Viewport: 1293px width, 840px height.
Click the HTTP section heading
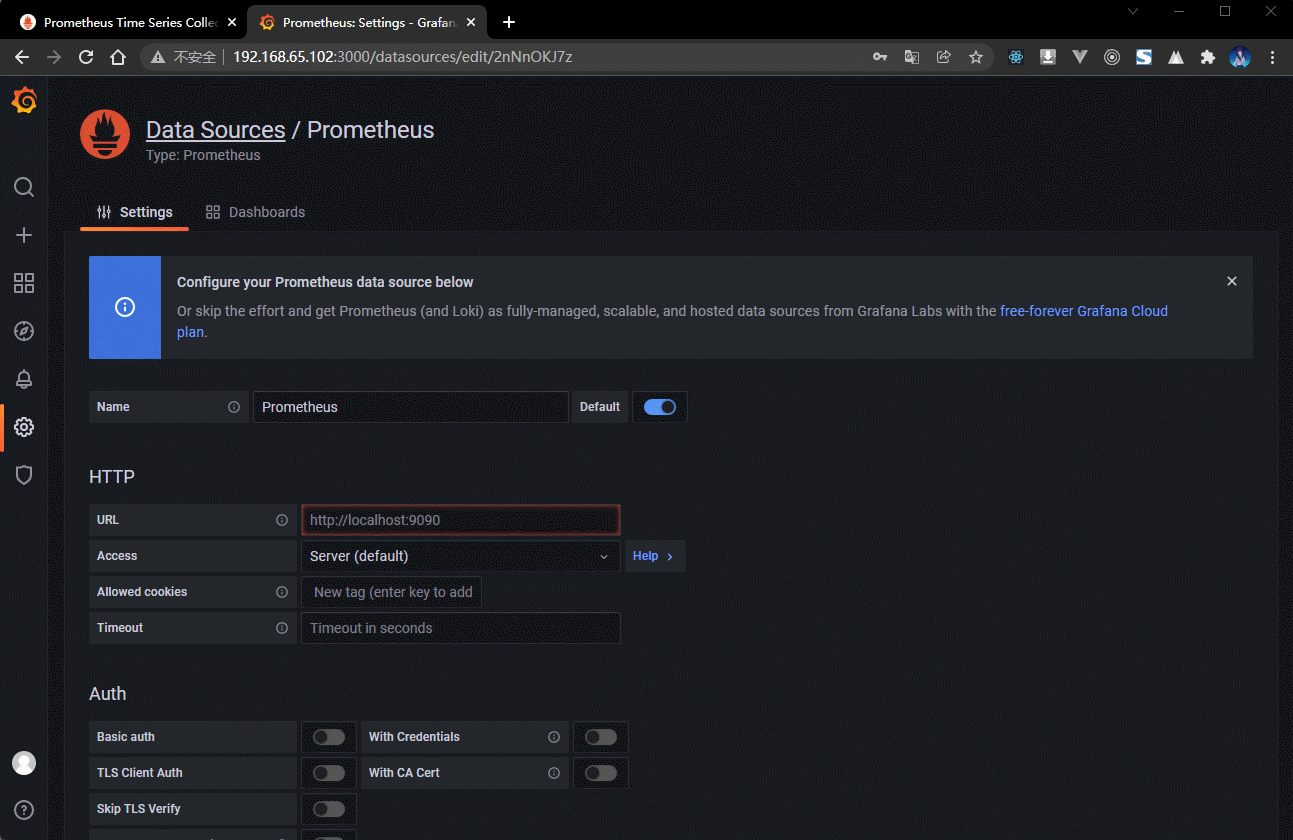point(112,477)
